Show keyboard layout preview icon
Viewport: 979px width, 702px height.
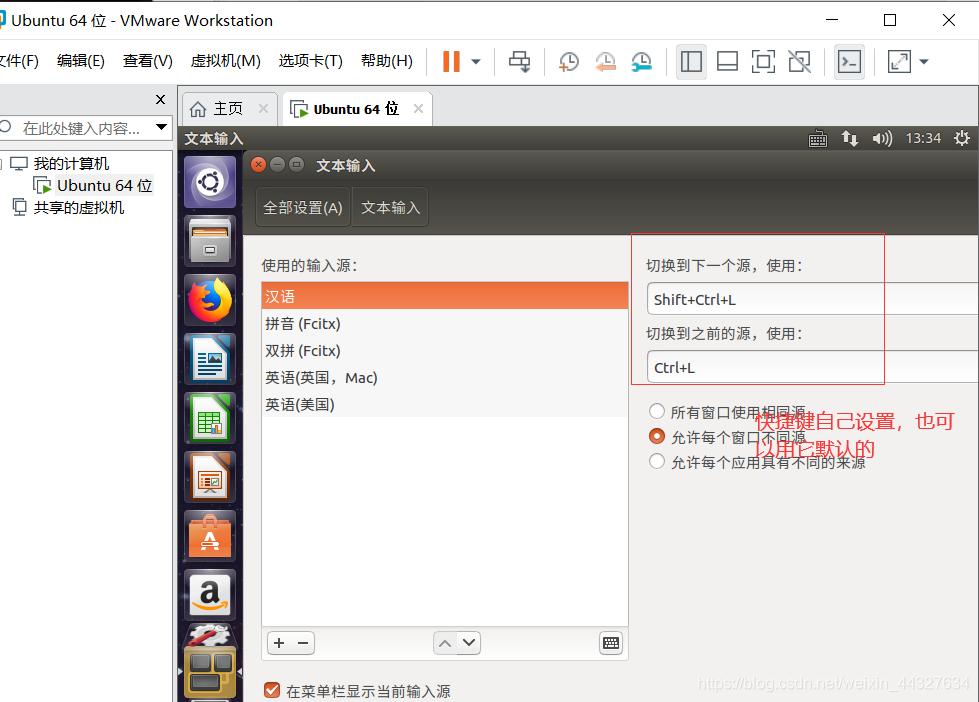click(x=611, y=643)
